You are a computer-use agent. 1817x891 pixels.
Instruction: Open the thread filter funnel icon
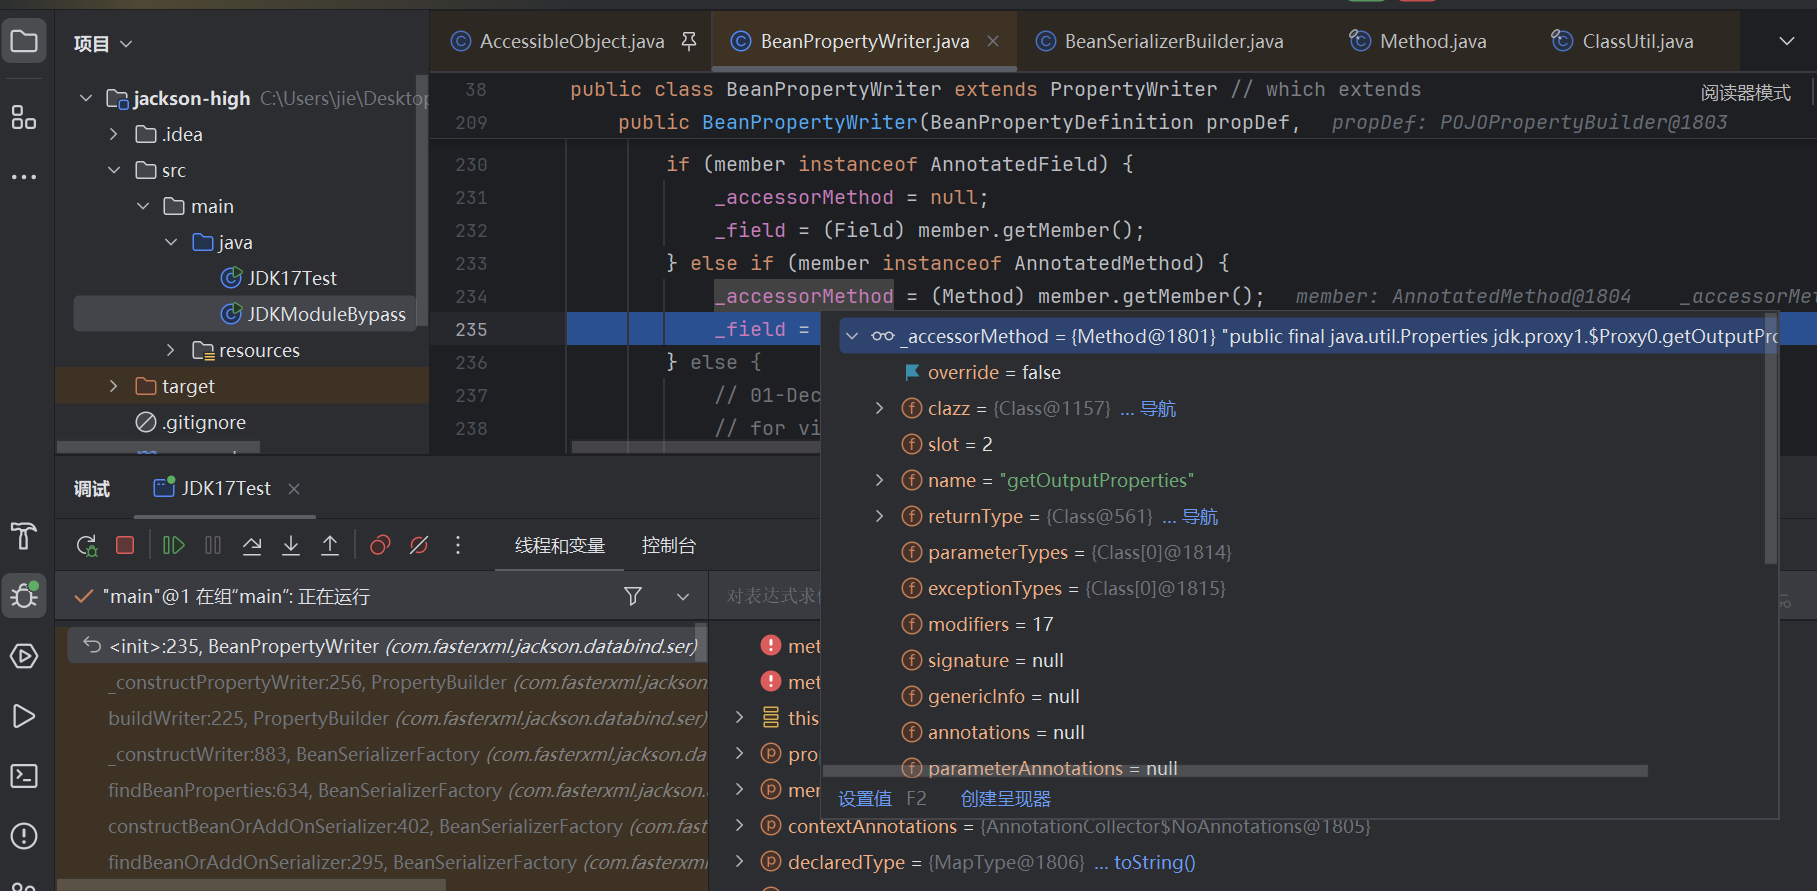(633, 596)
